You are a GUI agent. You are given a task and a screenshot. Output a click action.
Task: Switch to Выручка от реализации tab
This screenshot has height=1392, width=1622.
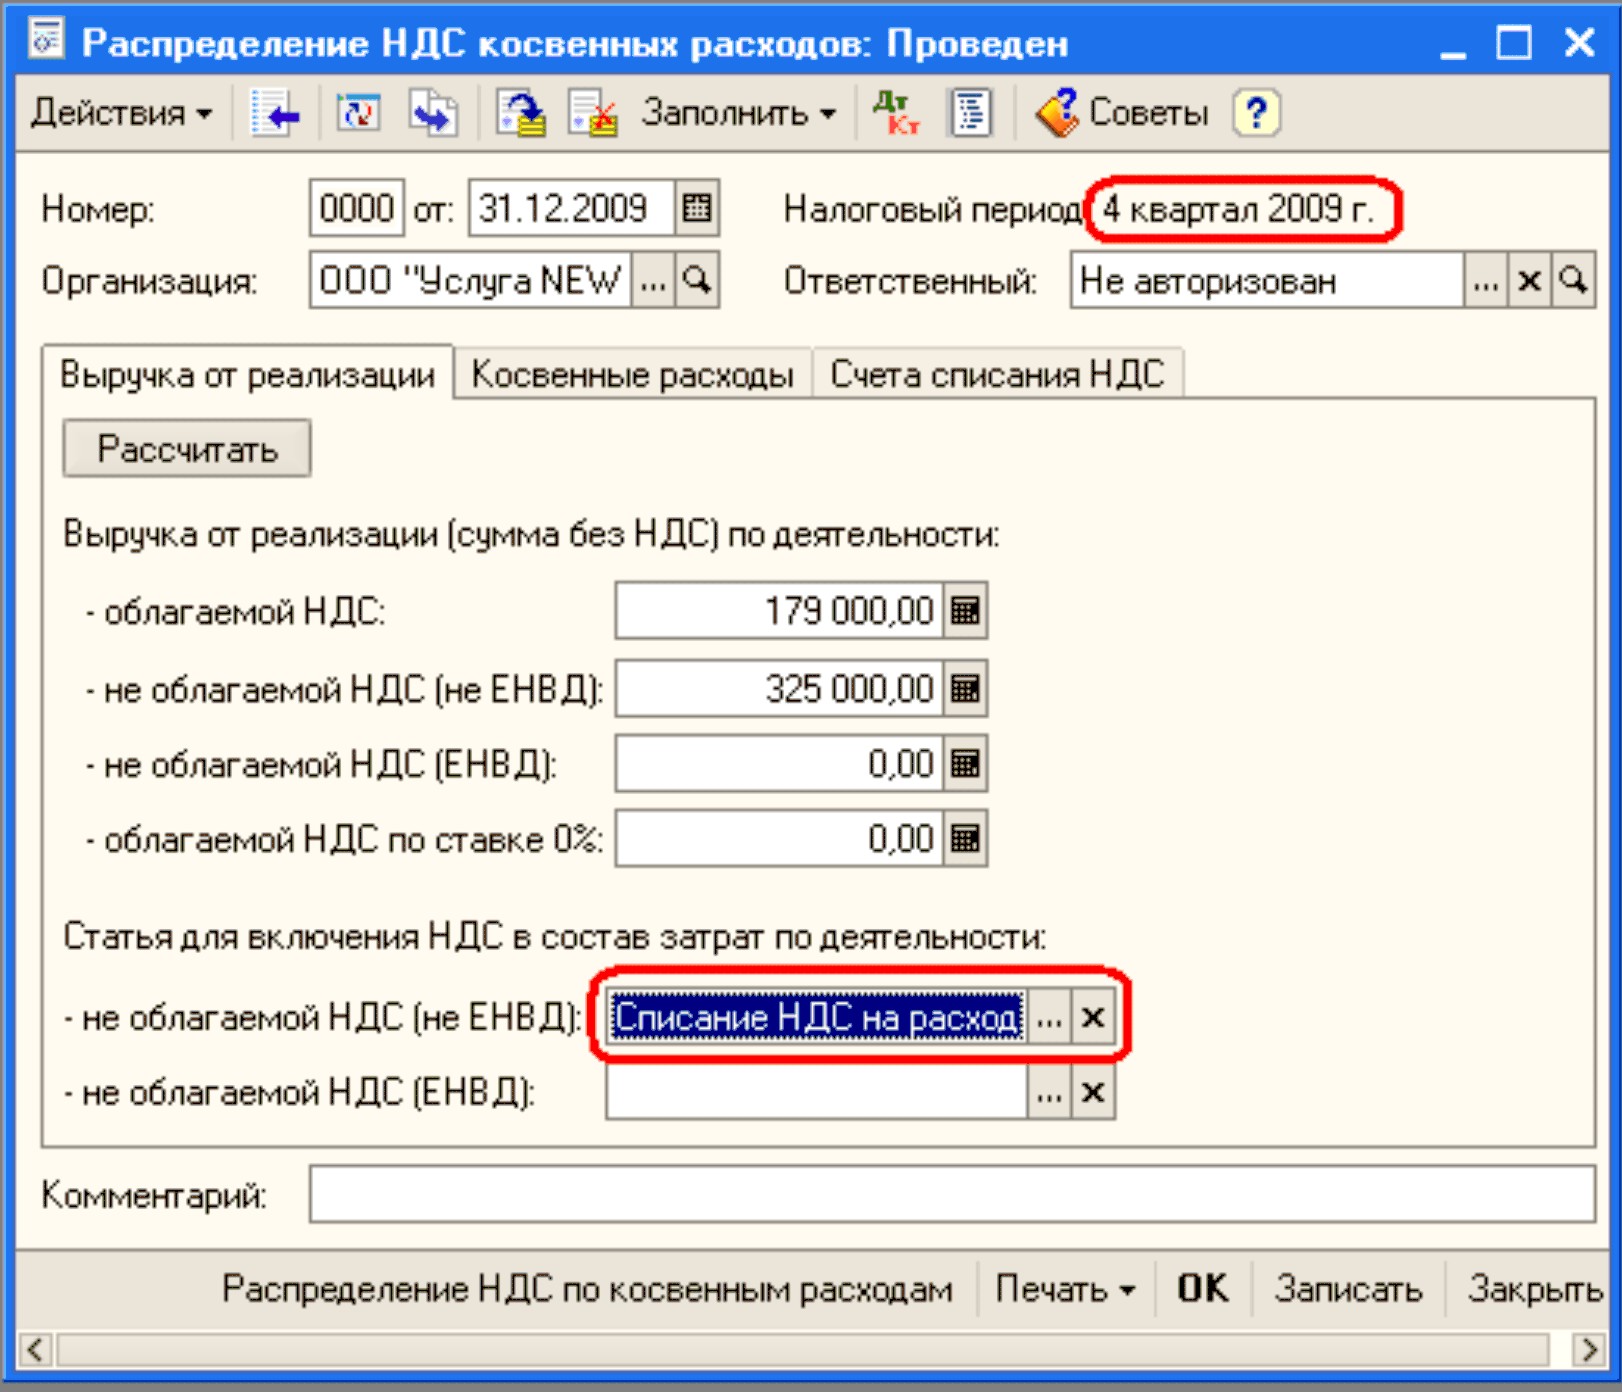click(247, 374)
